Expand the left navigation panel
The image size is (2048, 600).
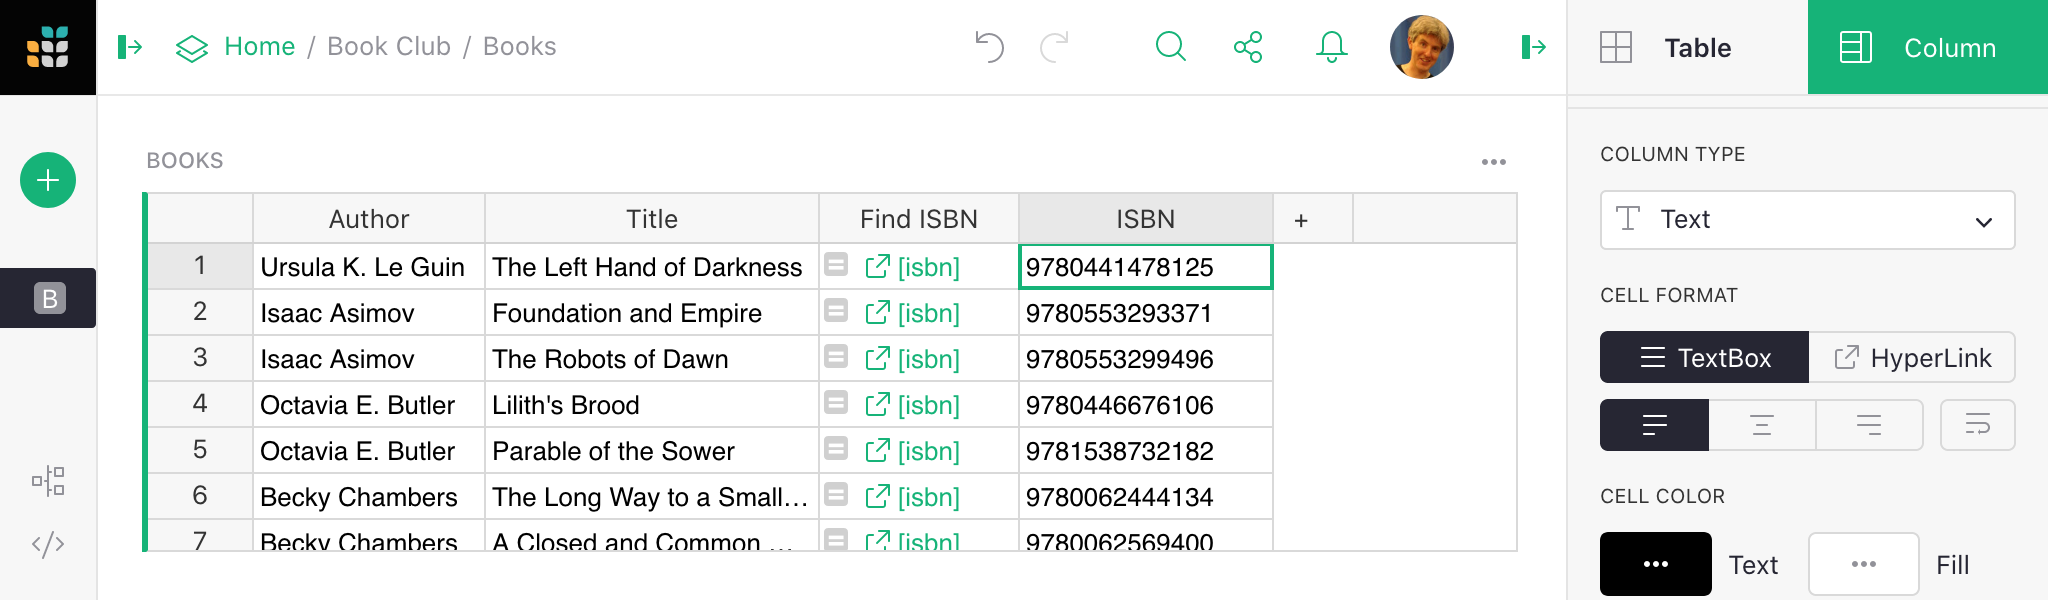pyautogui.click(x=130, y=47)
